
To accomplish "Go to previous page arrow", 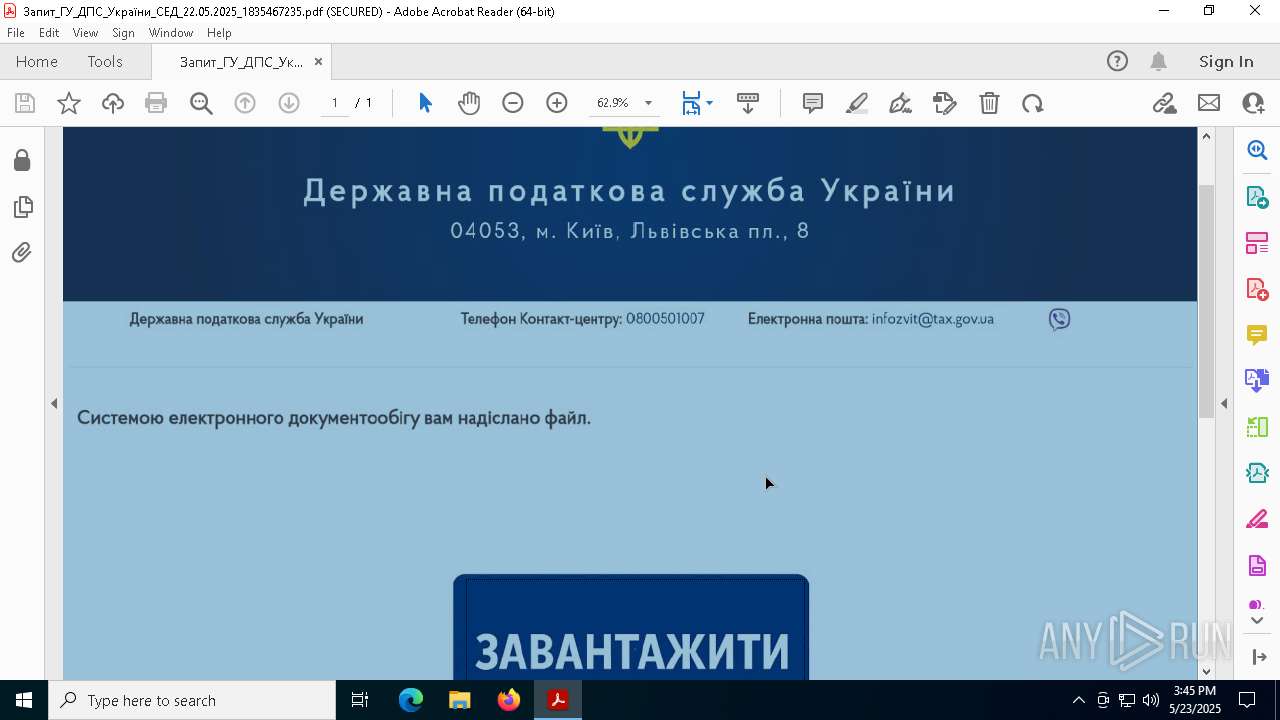I will (245, 103).
